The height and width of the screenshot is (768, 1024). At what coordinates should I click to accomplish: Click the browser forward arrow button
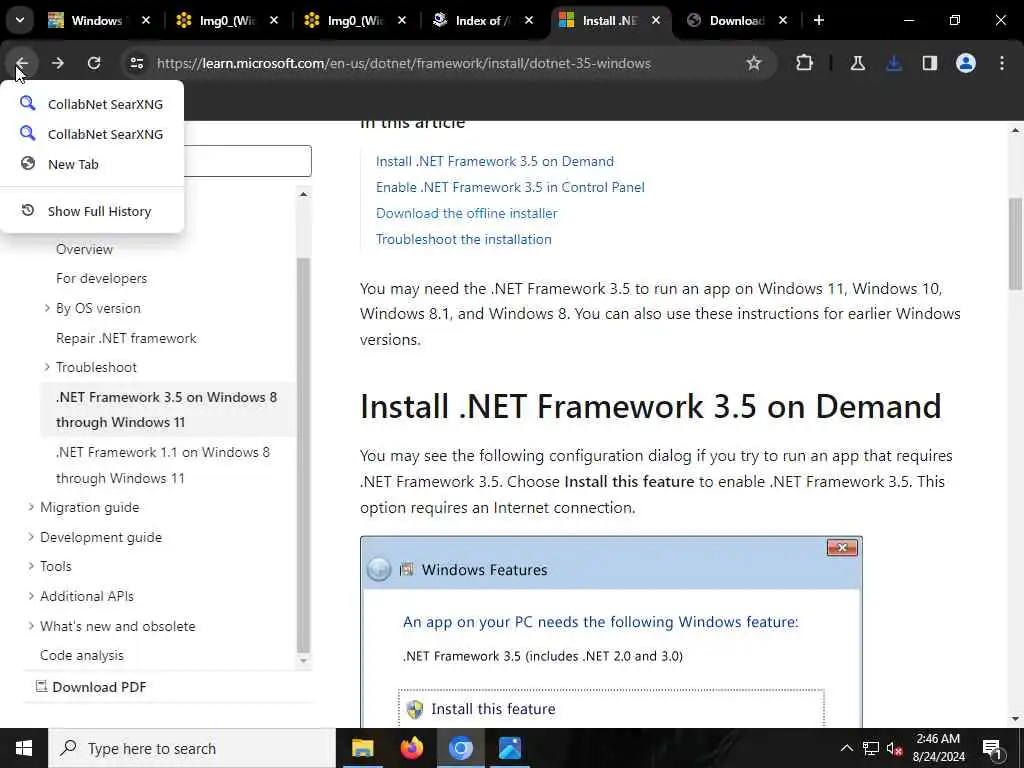pos(58,63)
